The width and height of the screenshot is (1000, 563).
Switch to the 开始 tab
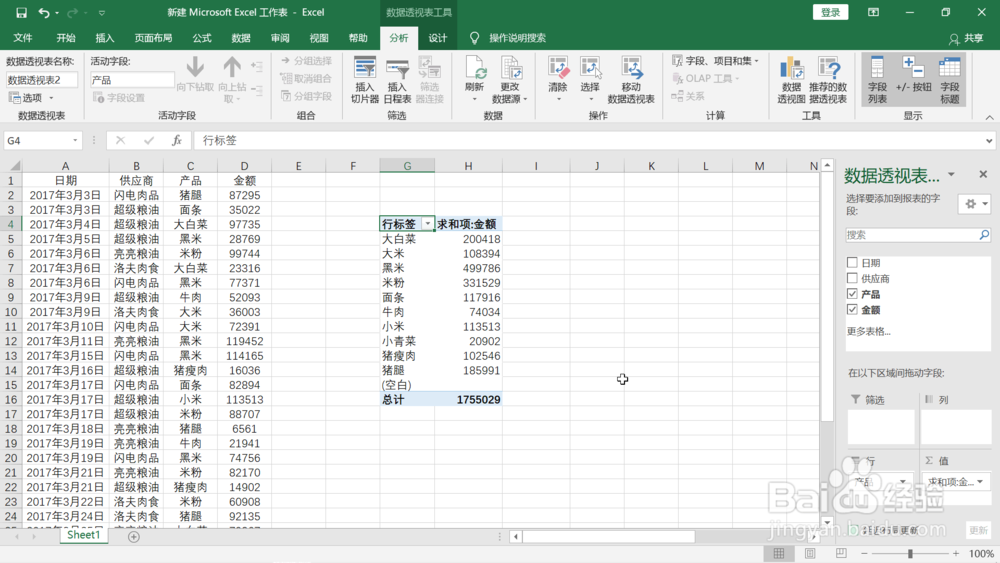(66, 38)
